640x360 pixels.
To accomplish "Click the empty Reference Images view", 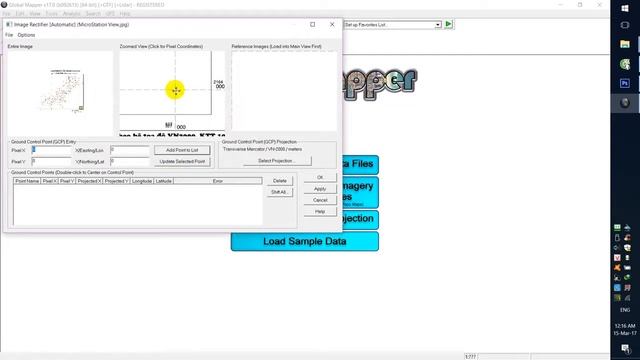I will coord(284,91).
